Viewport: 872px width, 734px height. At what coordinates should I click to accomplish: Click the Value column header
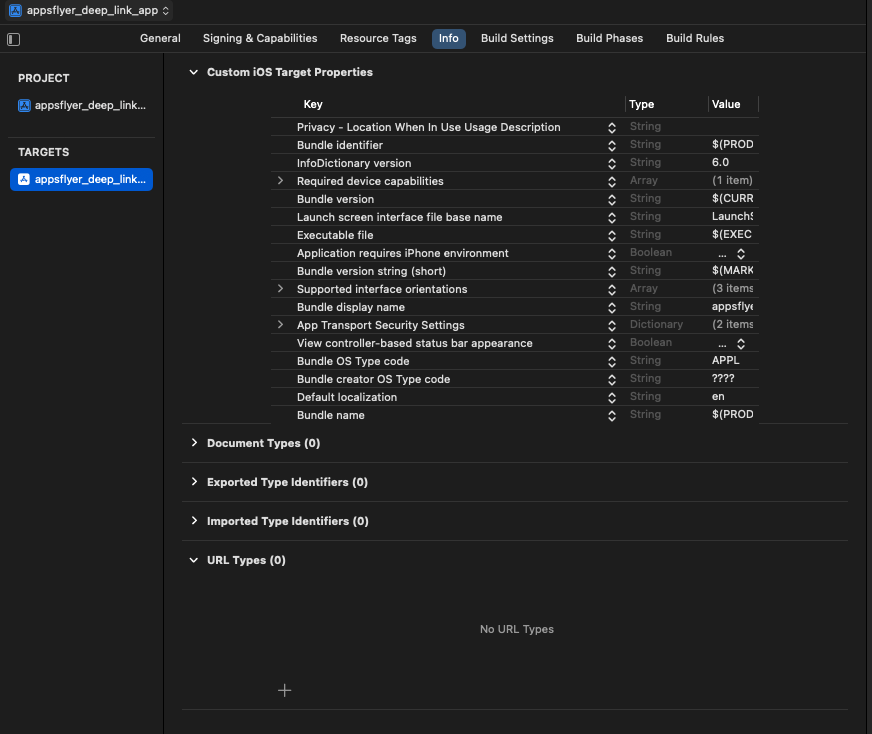click(726, 104)
